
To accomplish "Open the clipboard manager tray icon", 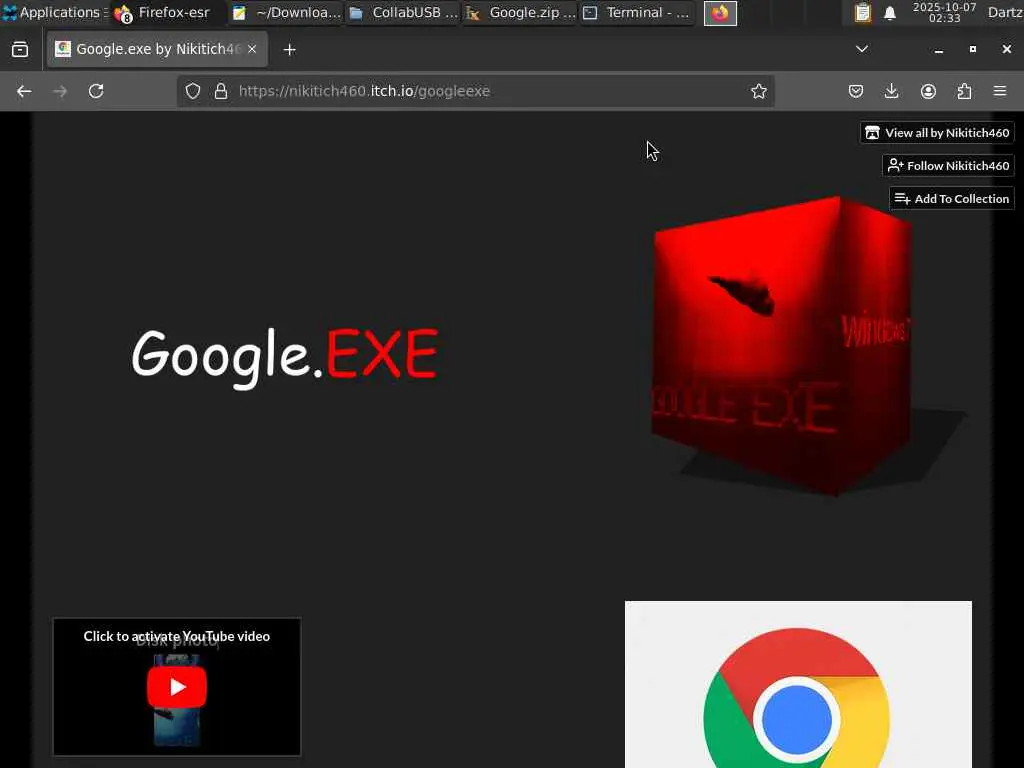I will tap(862, 13).
